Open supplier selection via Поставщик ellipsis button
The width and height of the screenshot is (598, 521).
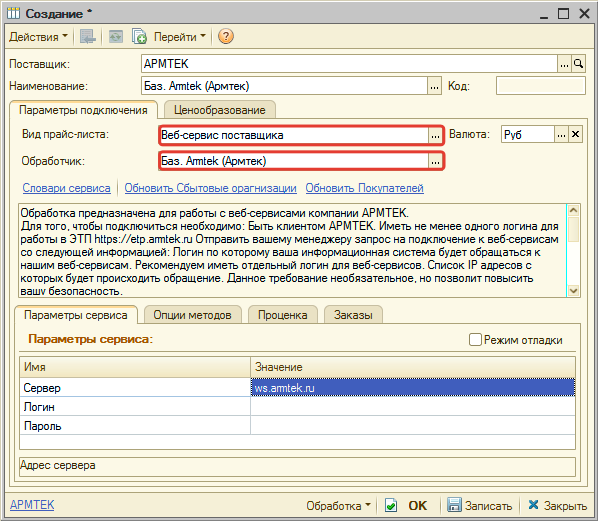point(564,64)
